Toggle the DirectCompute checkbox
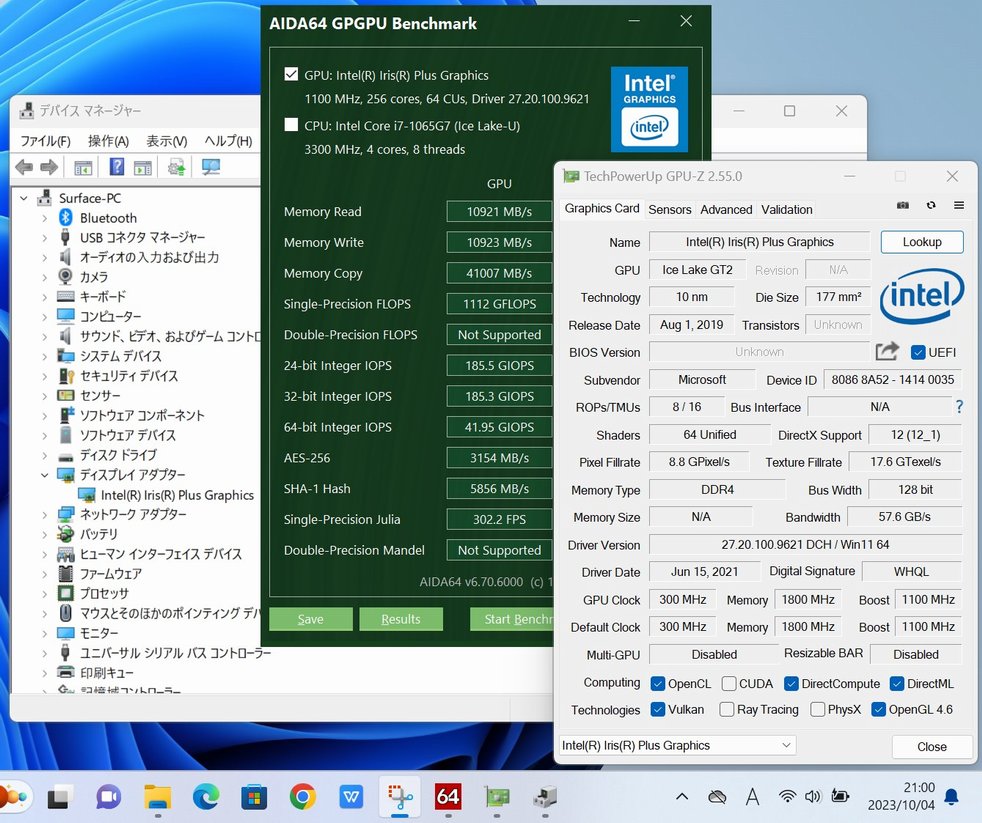 [791, 683]
